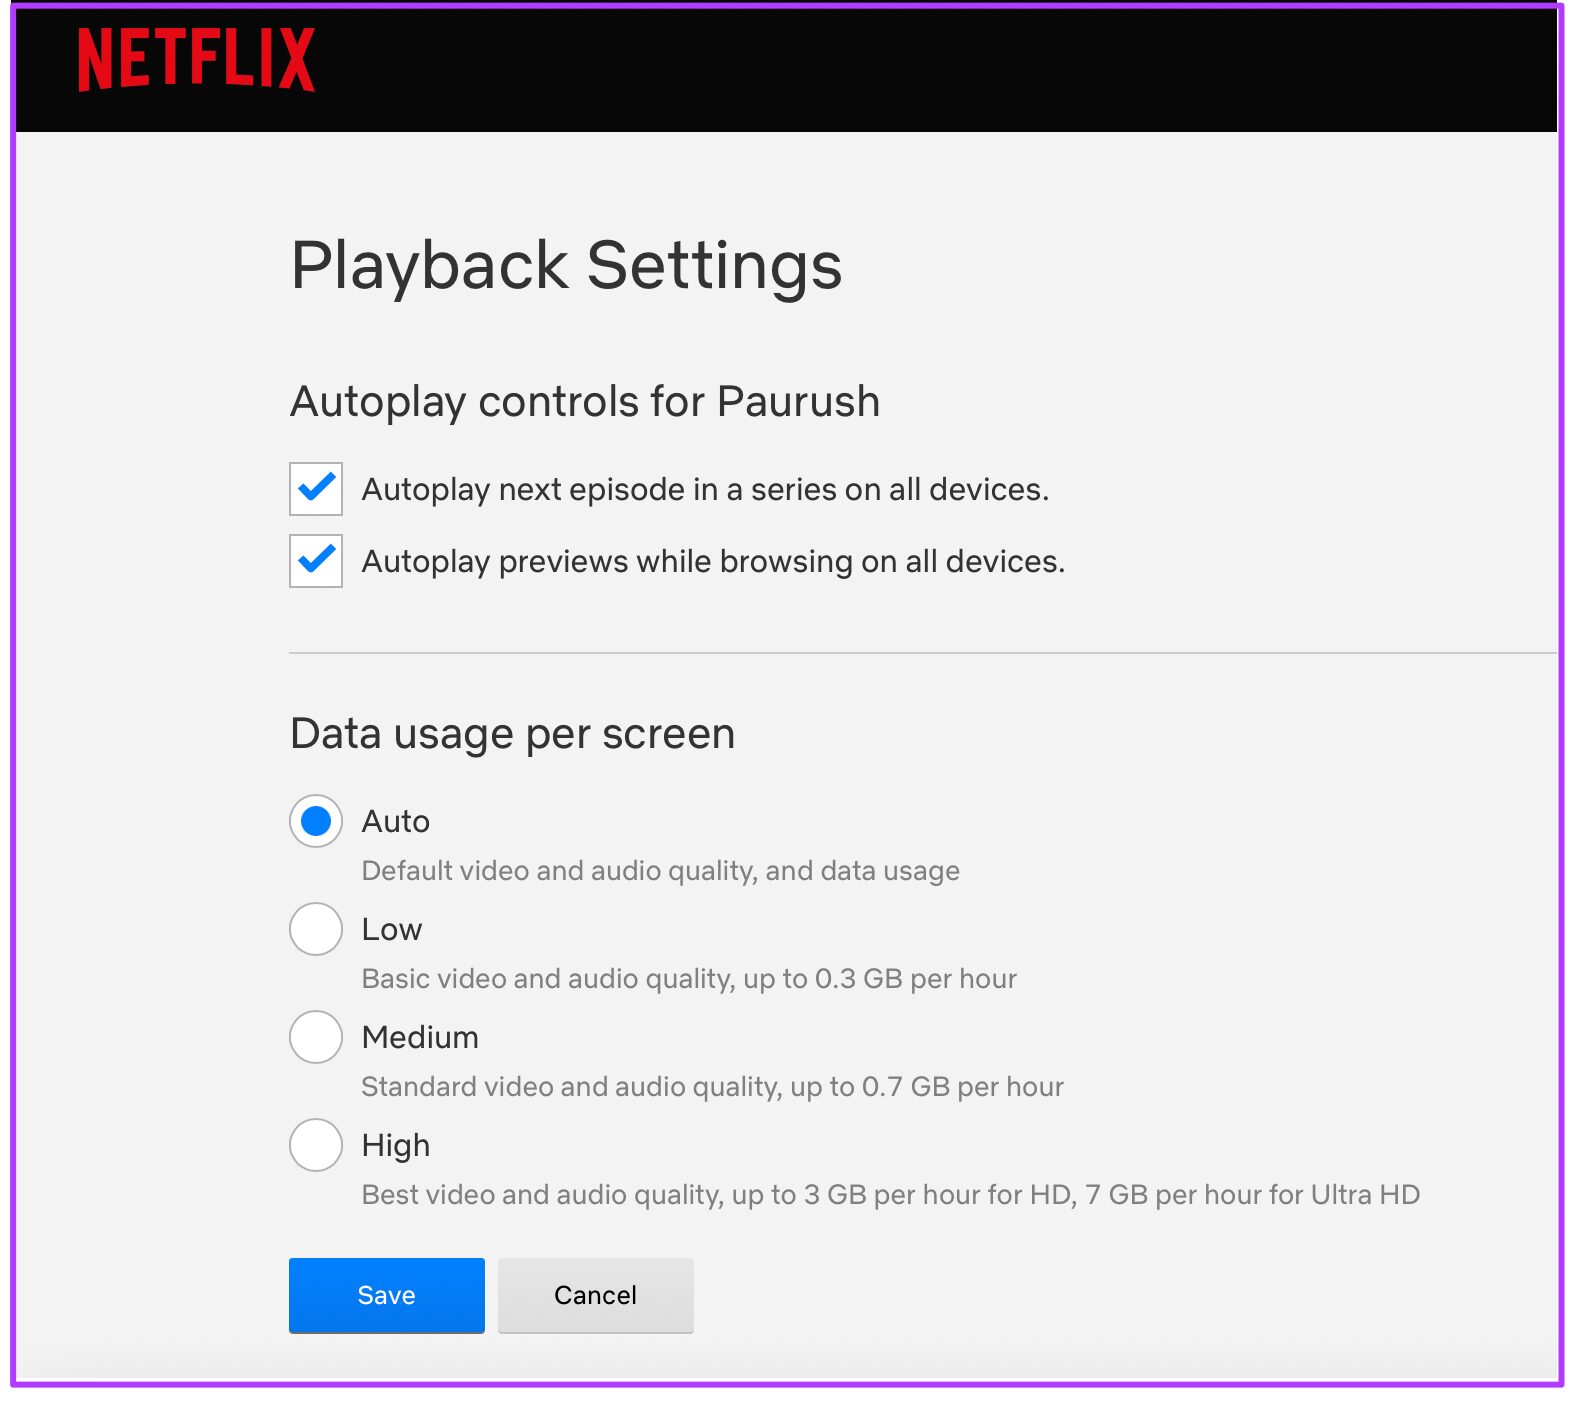
Task: Cancel playback settings changes
Action: pyautogui.click(x=596, y=1295)
